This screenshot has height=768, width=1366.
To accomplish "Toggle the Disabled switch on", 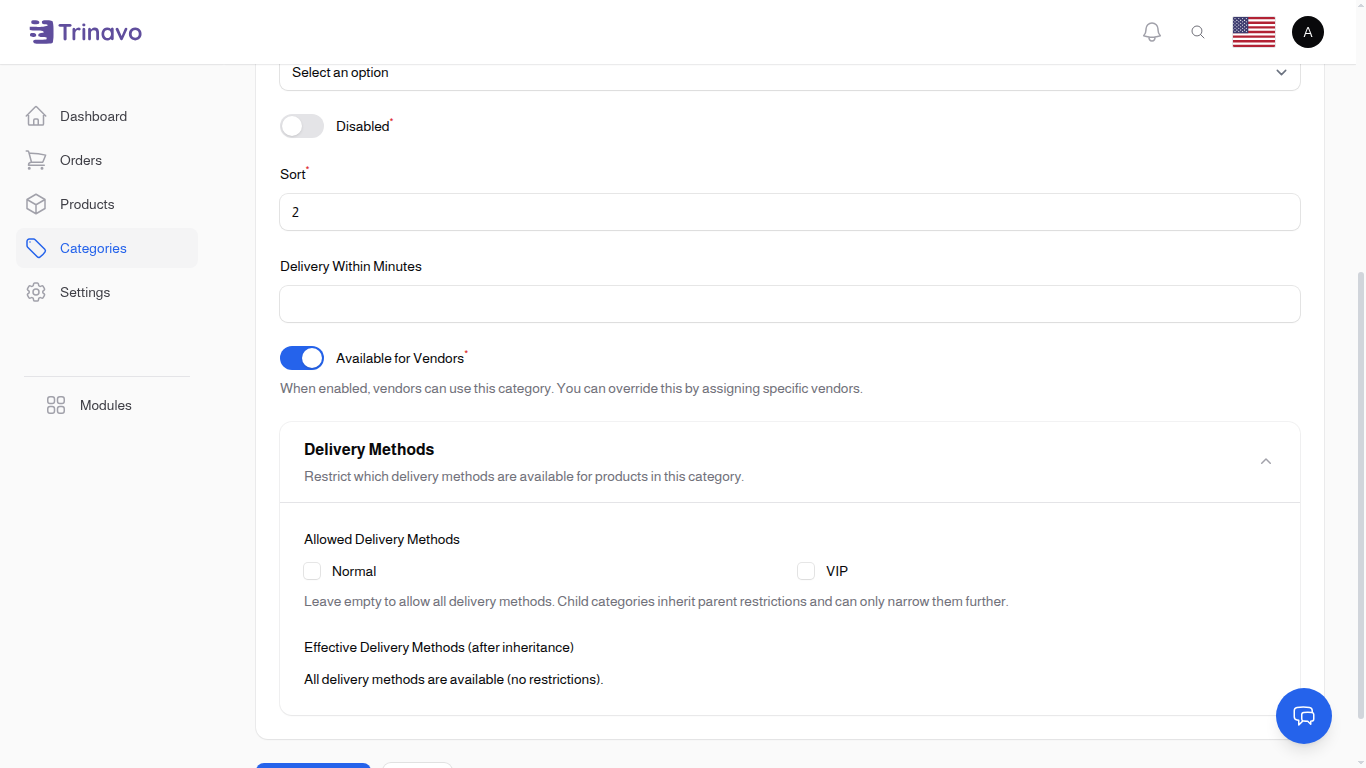I will 302,126.
